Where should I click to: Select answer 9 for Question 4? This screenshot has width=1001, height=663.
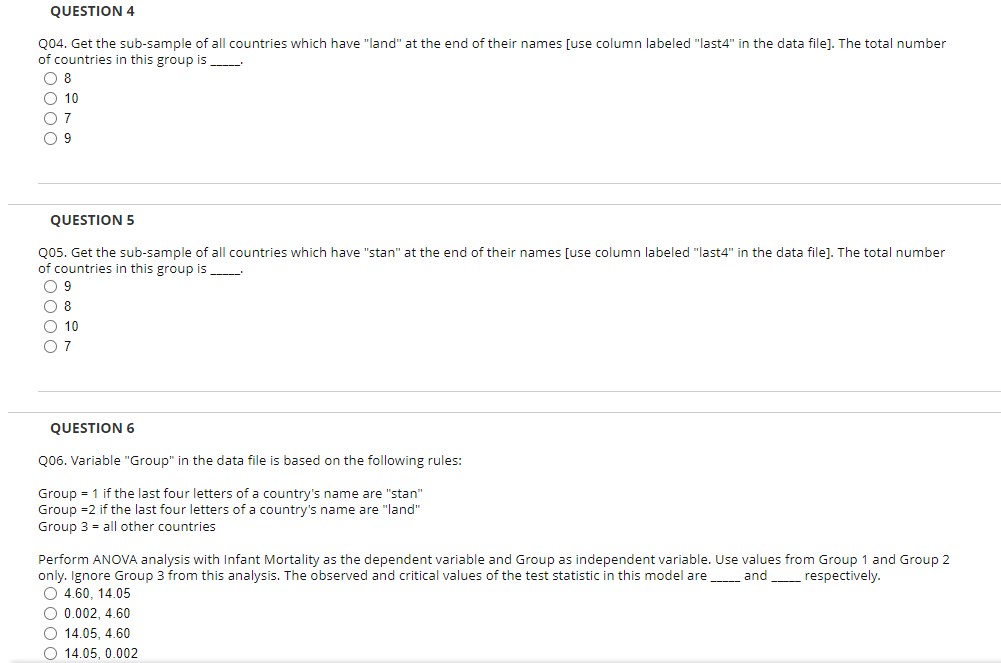pyautogui.click(x=50, y=138)
